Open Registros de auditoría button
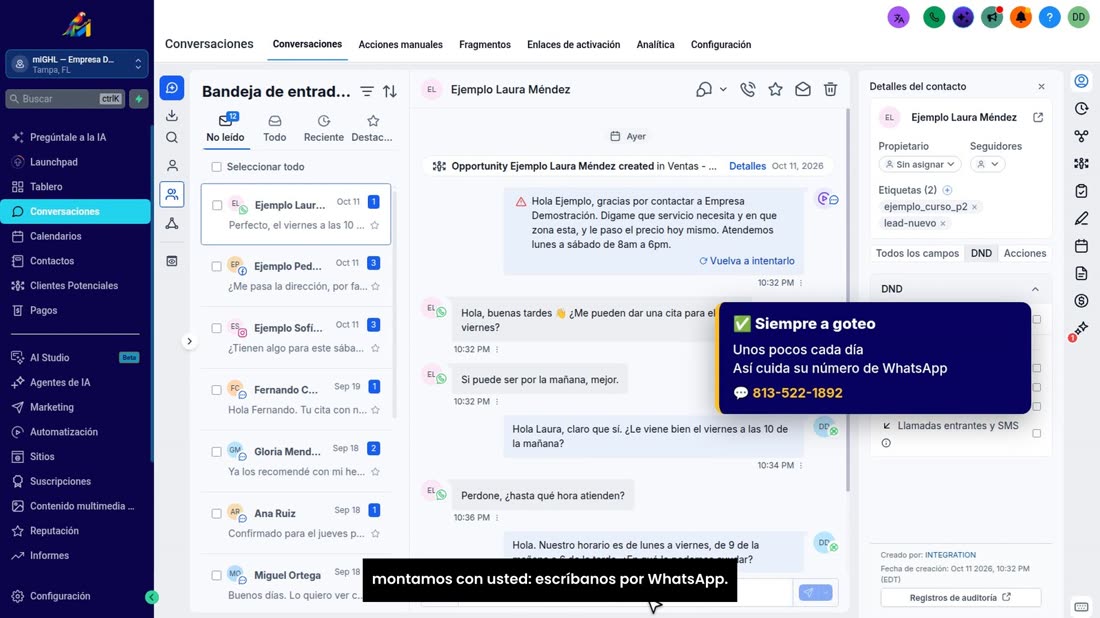Image resolution: width=1100 pixels, height=618 pixels. (960, 598)
